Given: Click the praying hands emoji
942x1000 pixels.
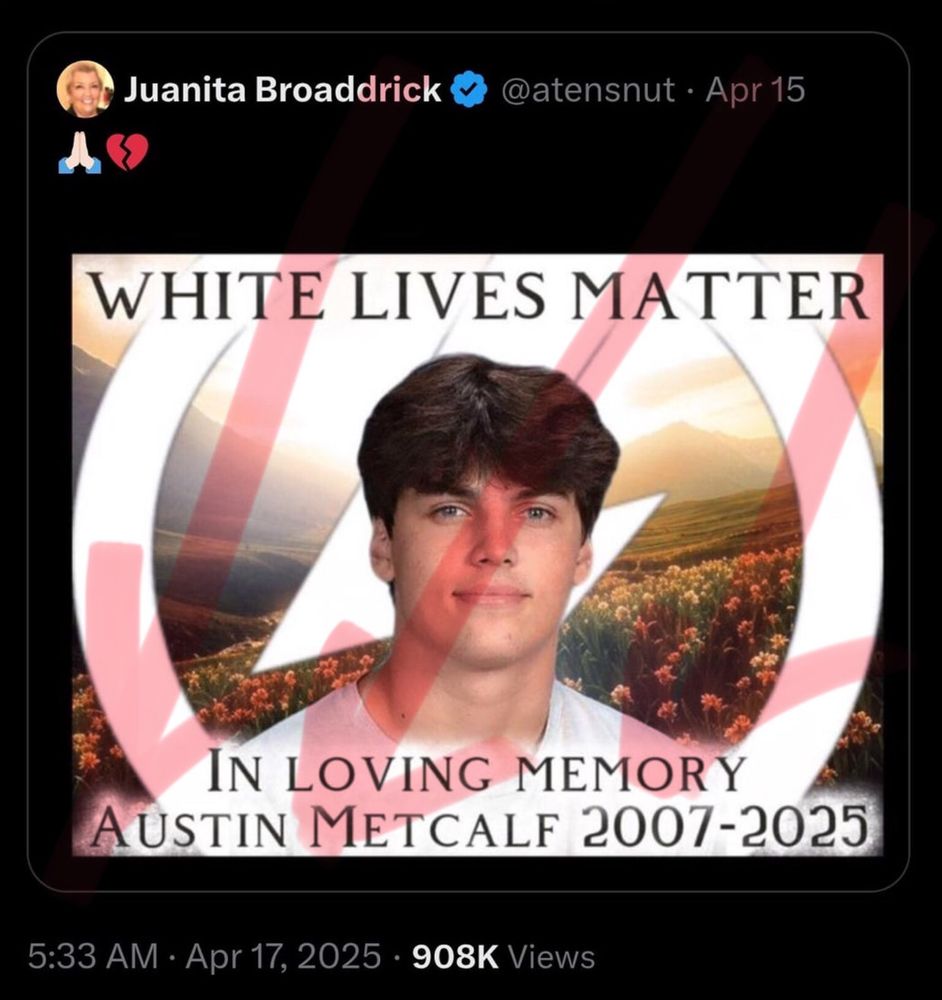Looking at the screenshot, I should (79, 152).
